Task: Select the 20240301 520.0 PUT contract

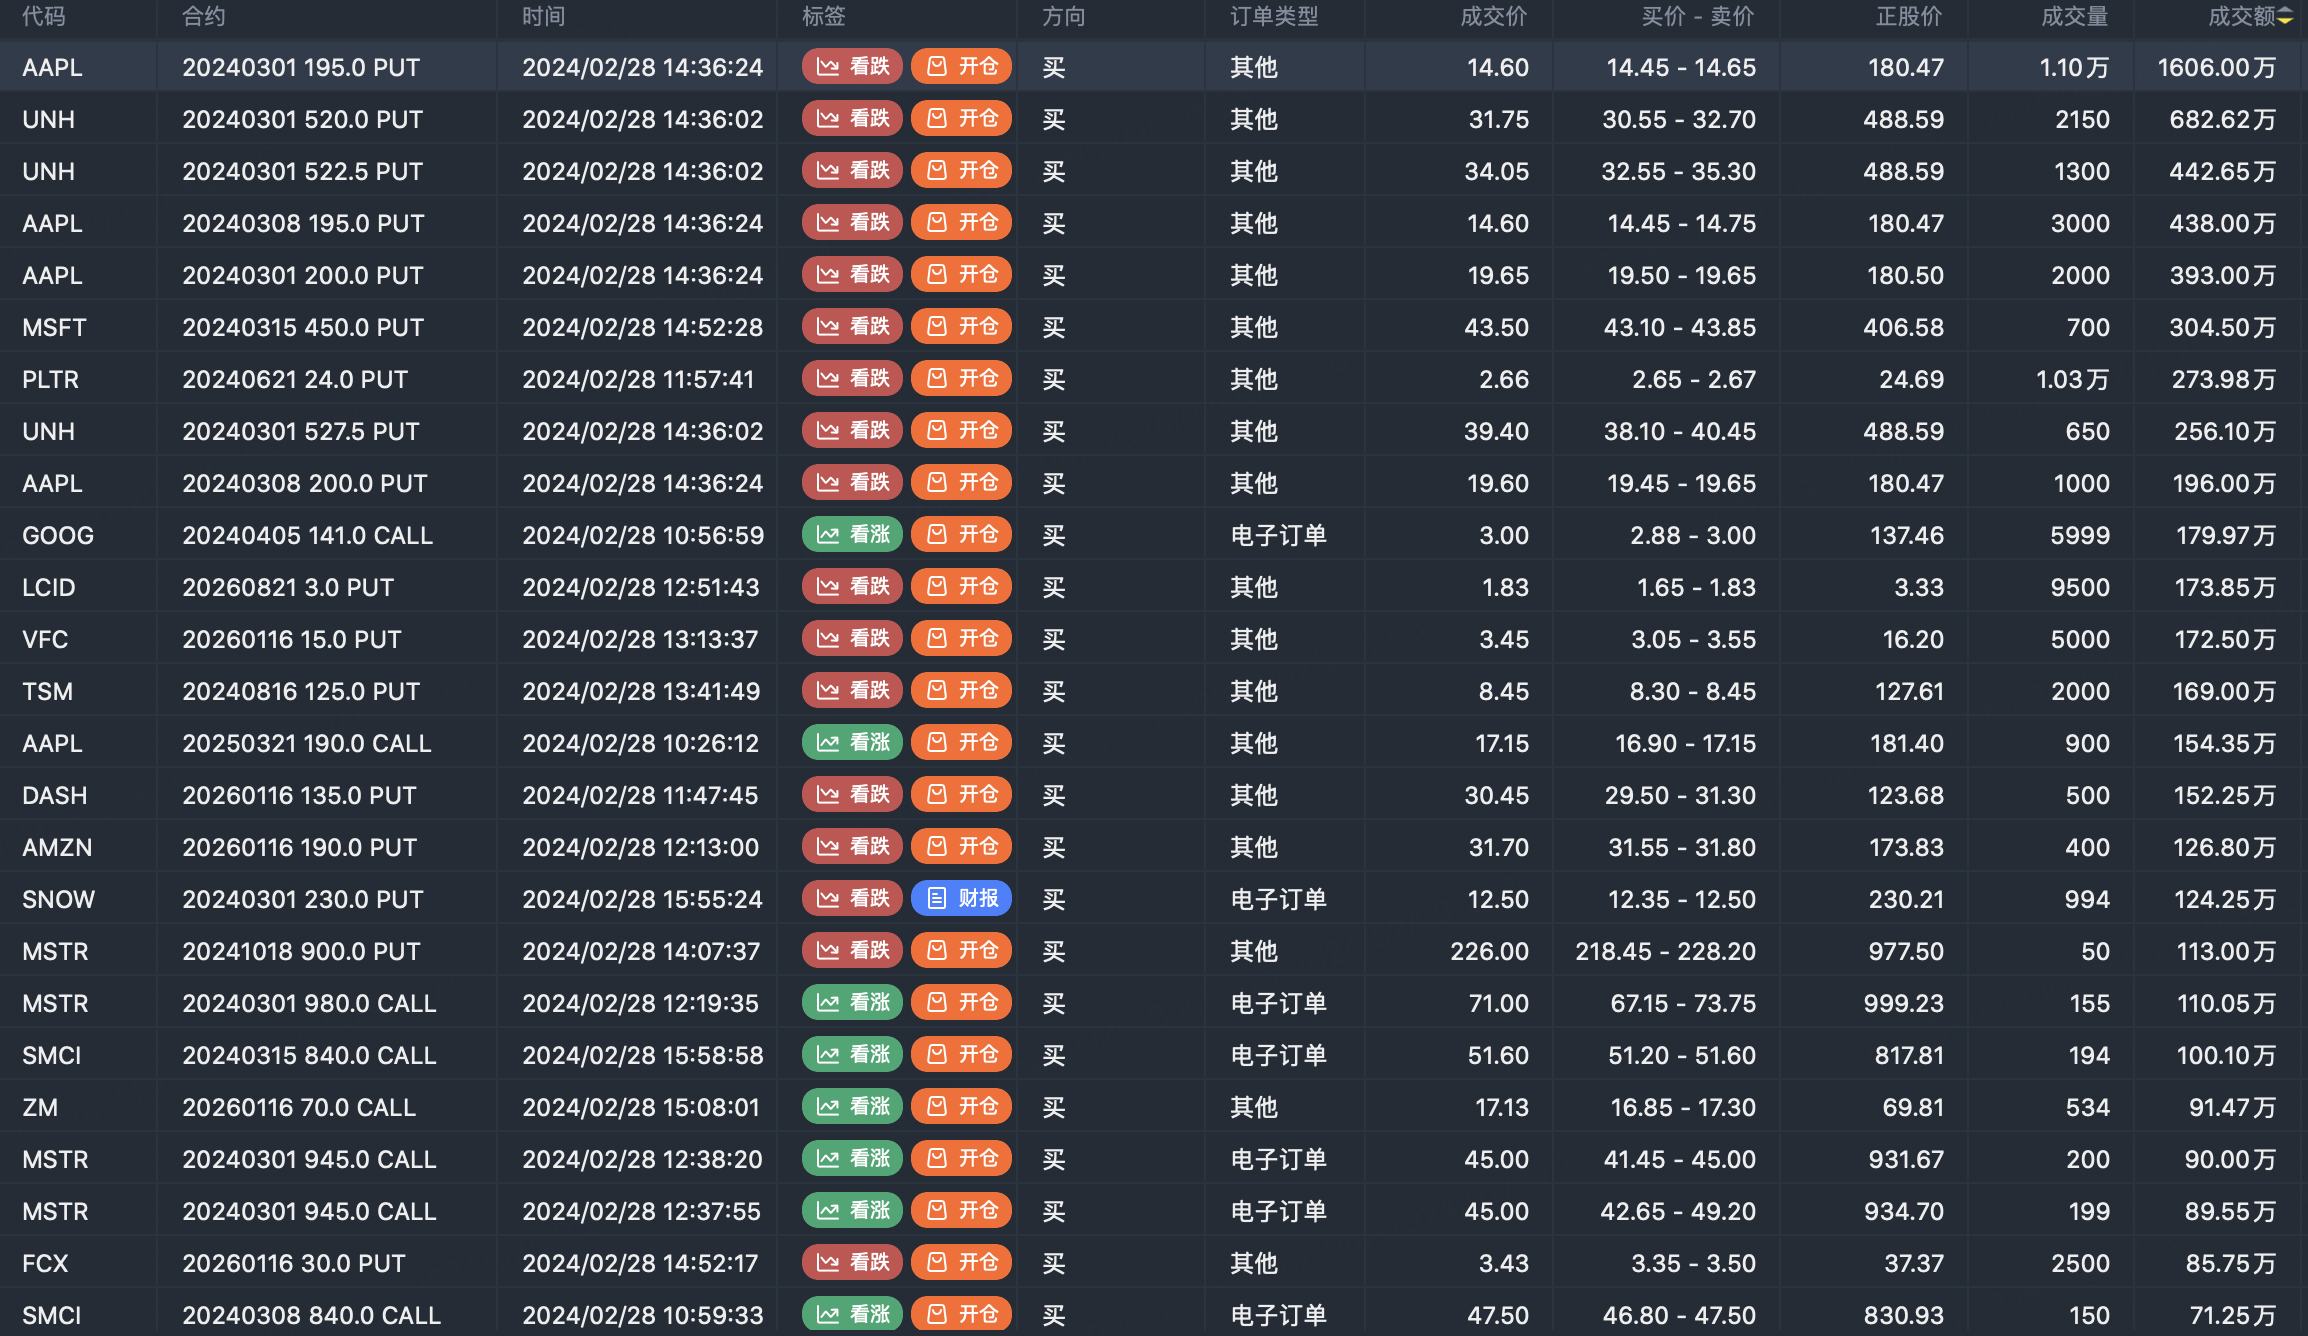Action: (302, 119)
